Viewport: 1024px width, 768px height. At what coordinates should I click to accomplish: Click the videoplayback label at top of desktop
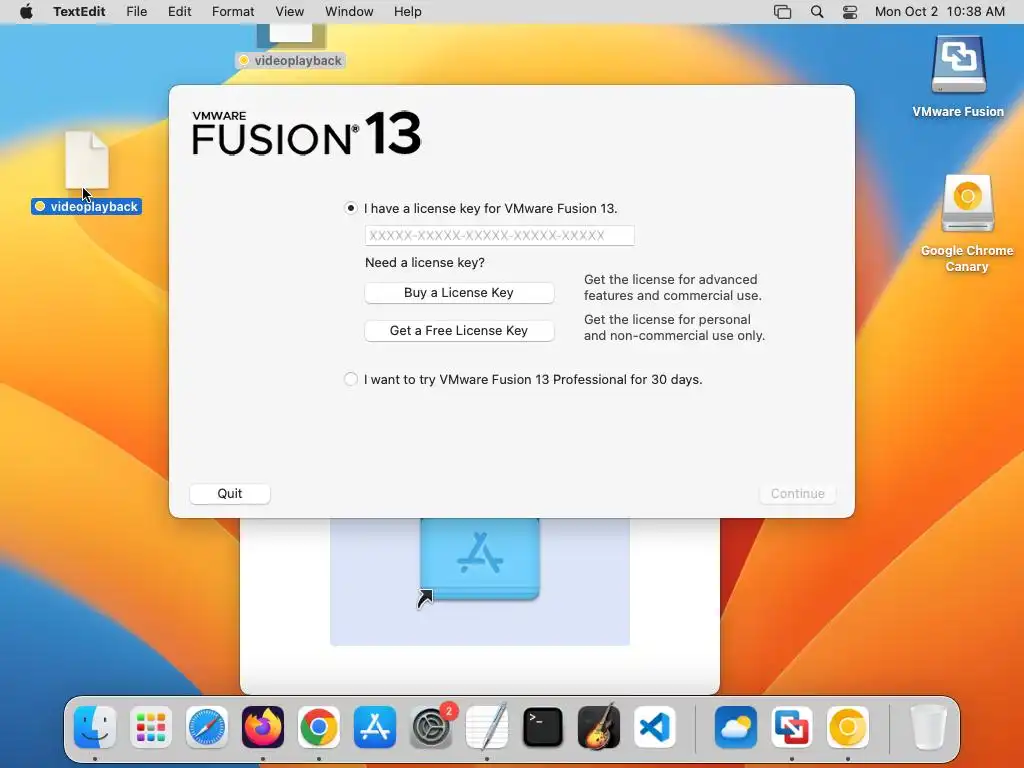pyautogui.click(x=291, y=61)
